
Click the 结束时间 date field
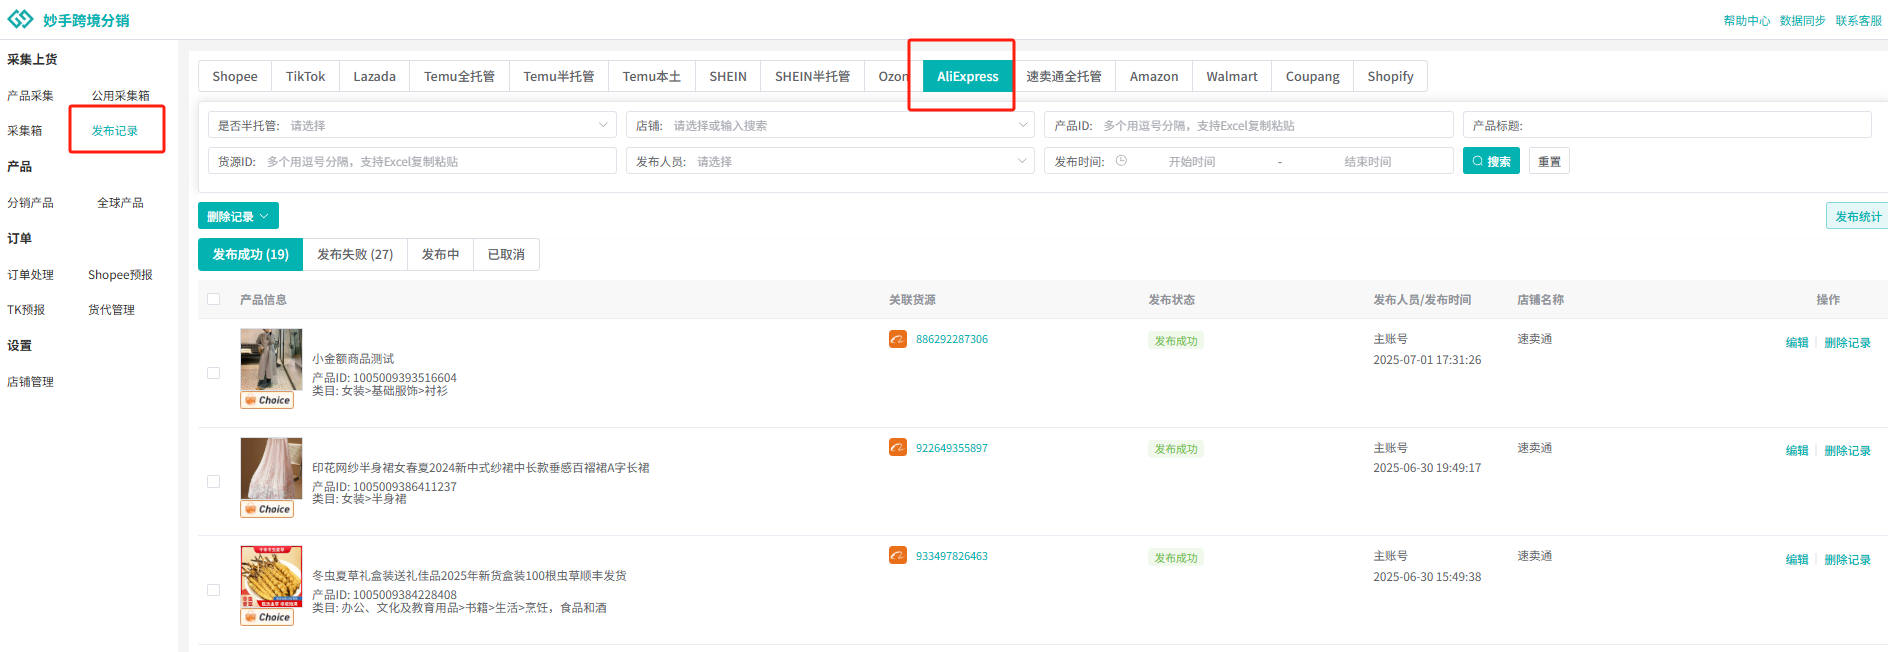[1367, 161]
